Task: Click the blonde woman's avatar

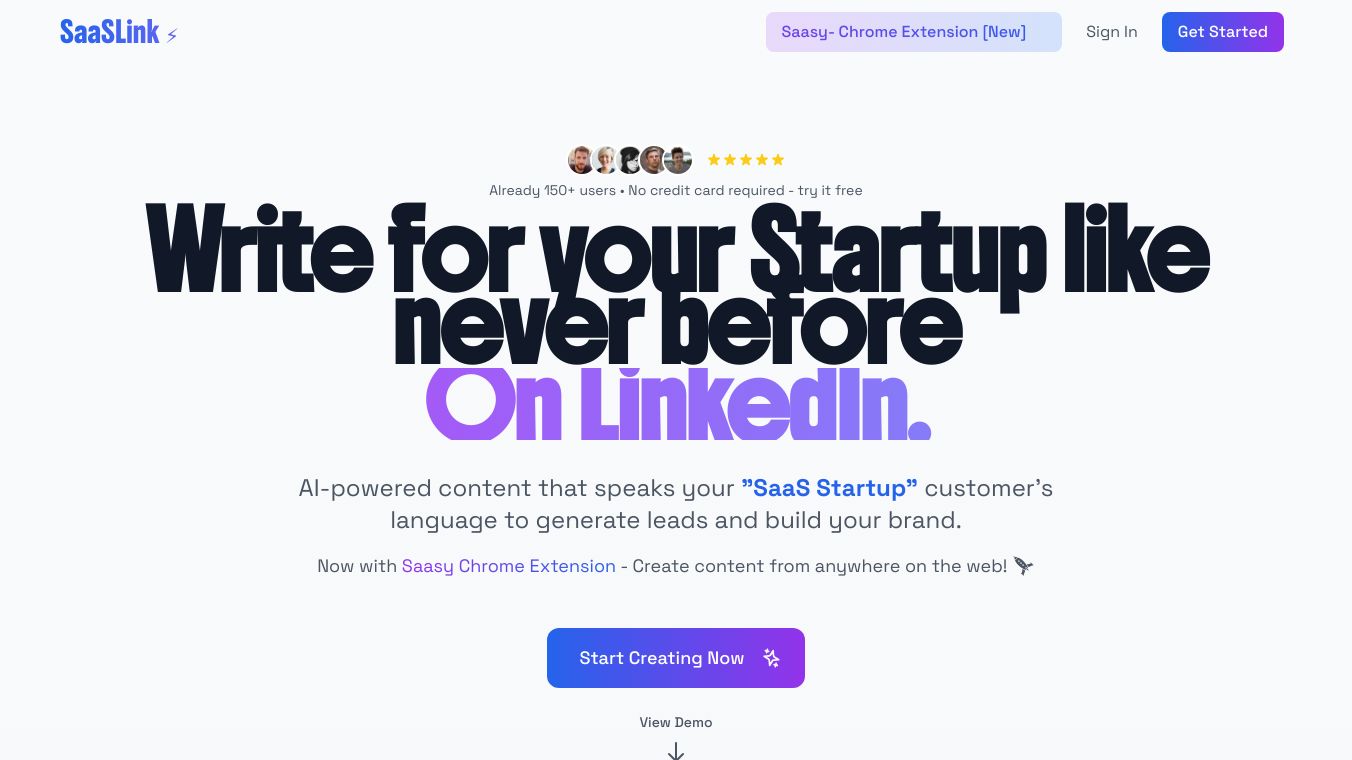Action: (x=605, y=160)
